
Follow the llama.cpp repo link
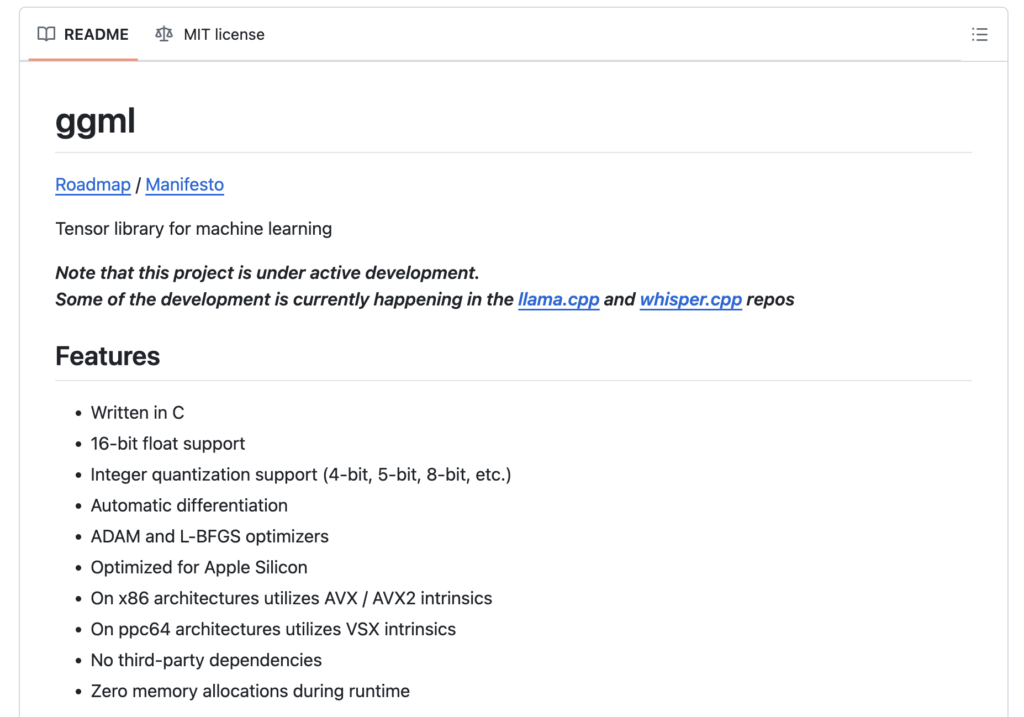click(558, 300)
